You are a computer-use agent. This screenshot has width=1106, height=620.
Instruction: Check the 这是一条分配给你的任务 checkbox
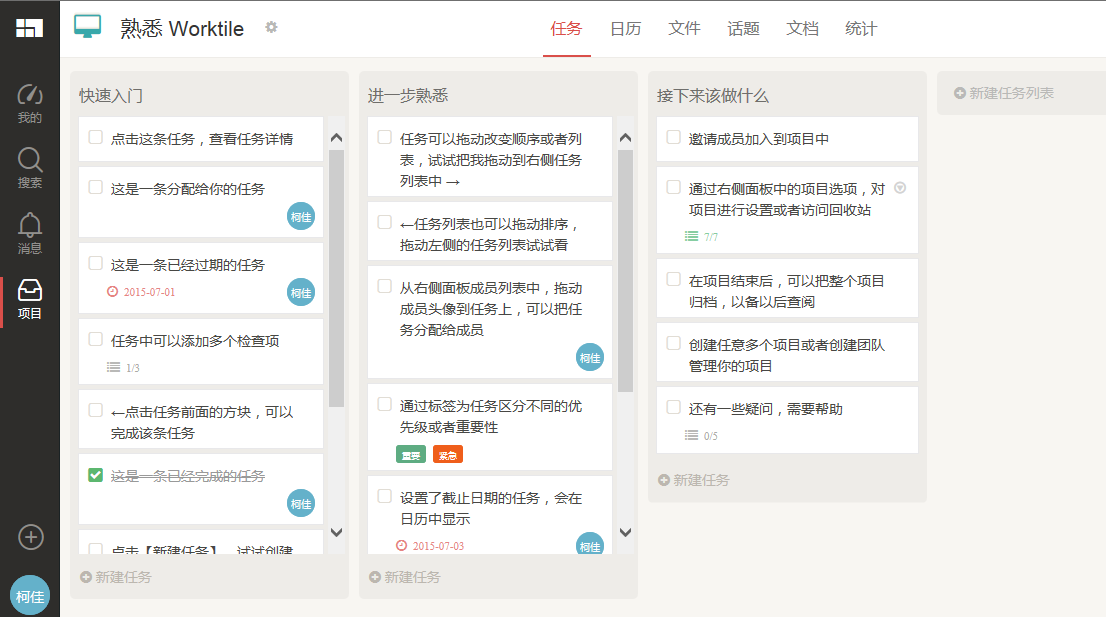pos(95,187)
